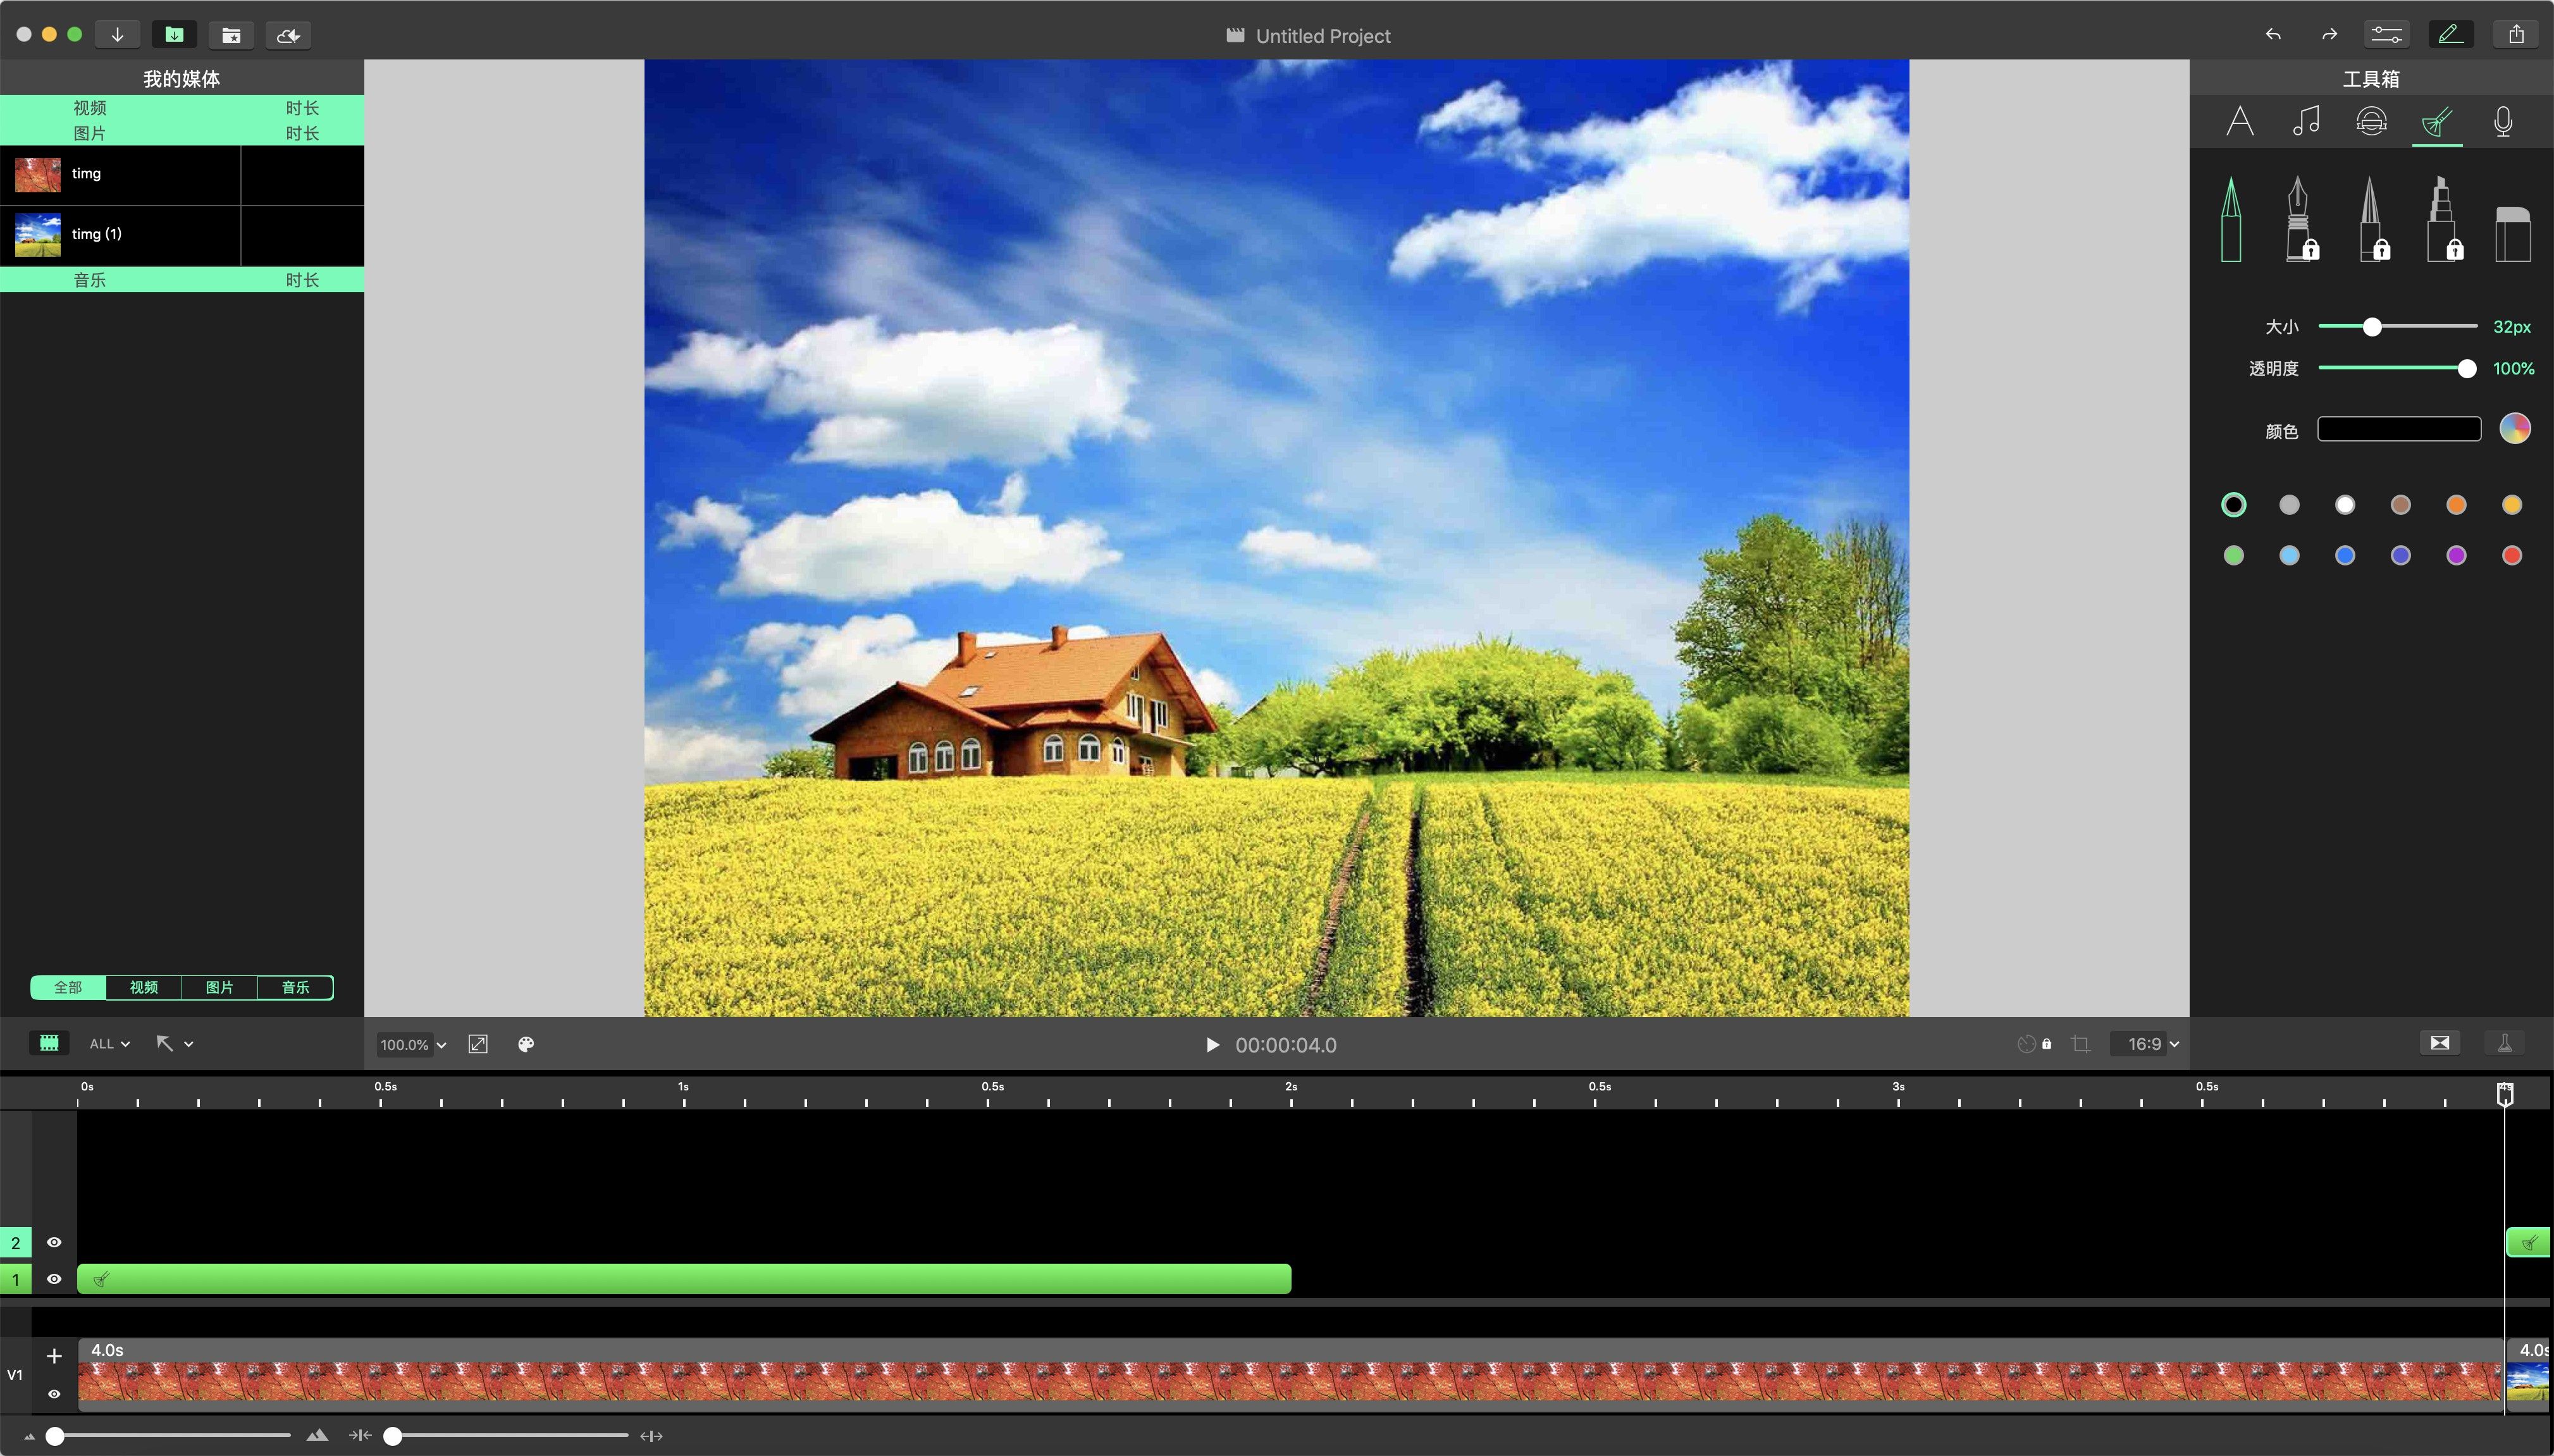Screen dimensions: 2554x1456
Task: Toggle the green pencil toolbox icon
Action: [2450, 35]
